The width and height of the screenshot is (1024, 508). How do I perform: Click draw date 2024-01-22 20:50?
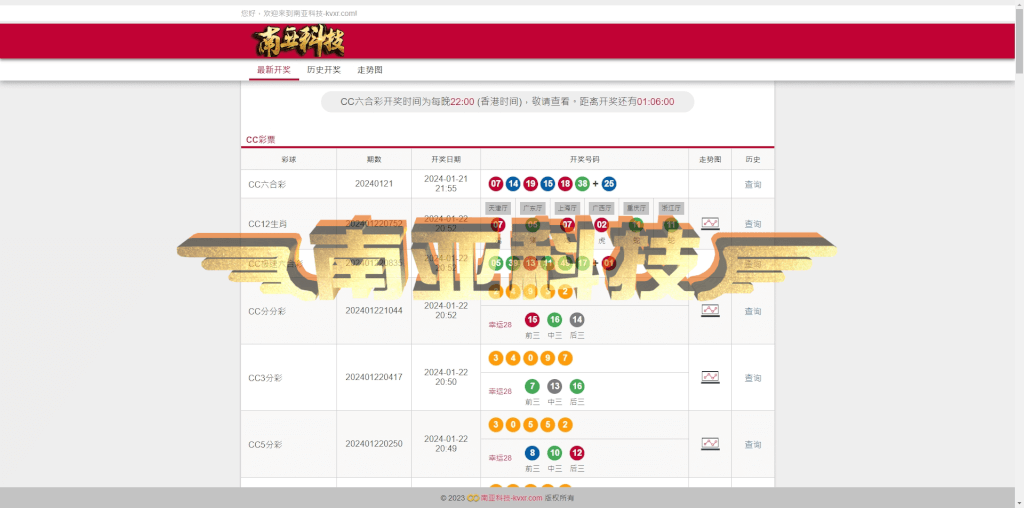(446, 377)
